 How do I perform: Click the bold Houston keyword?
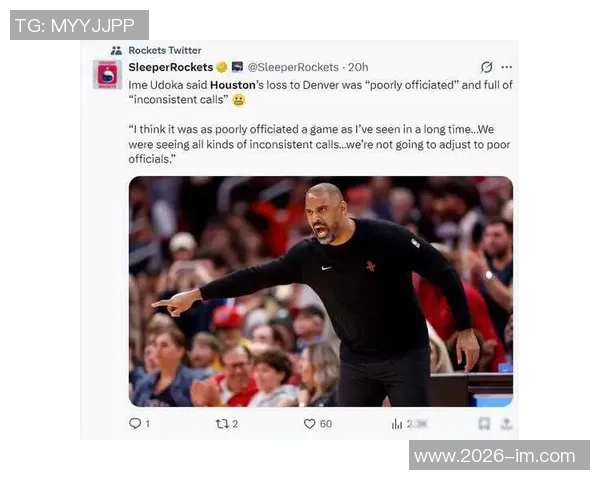233,85
